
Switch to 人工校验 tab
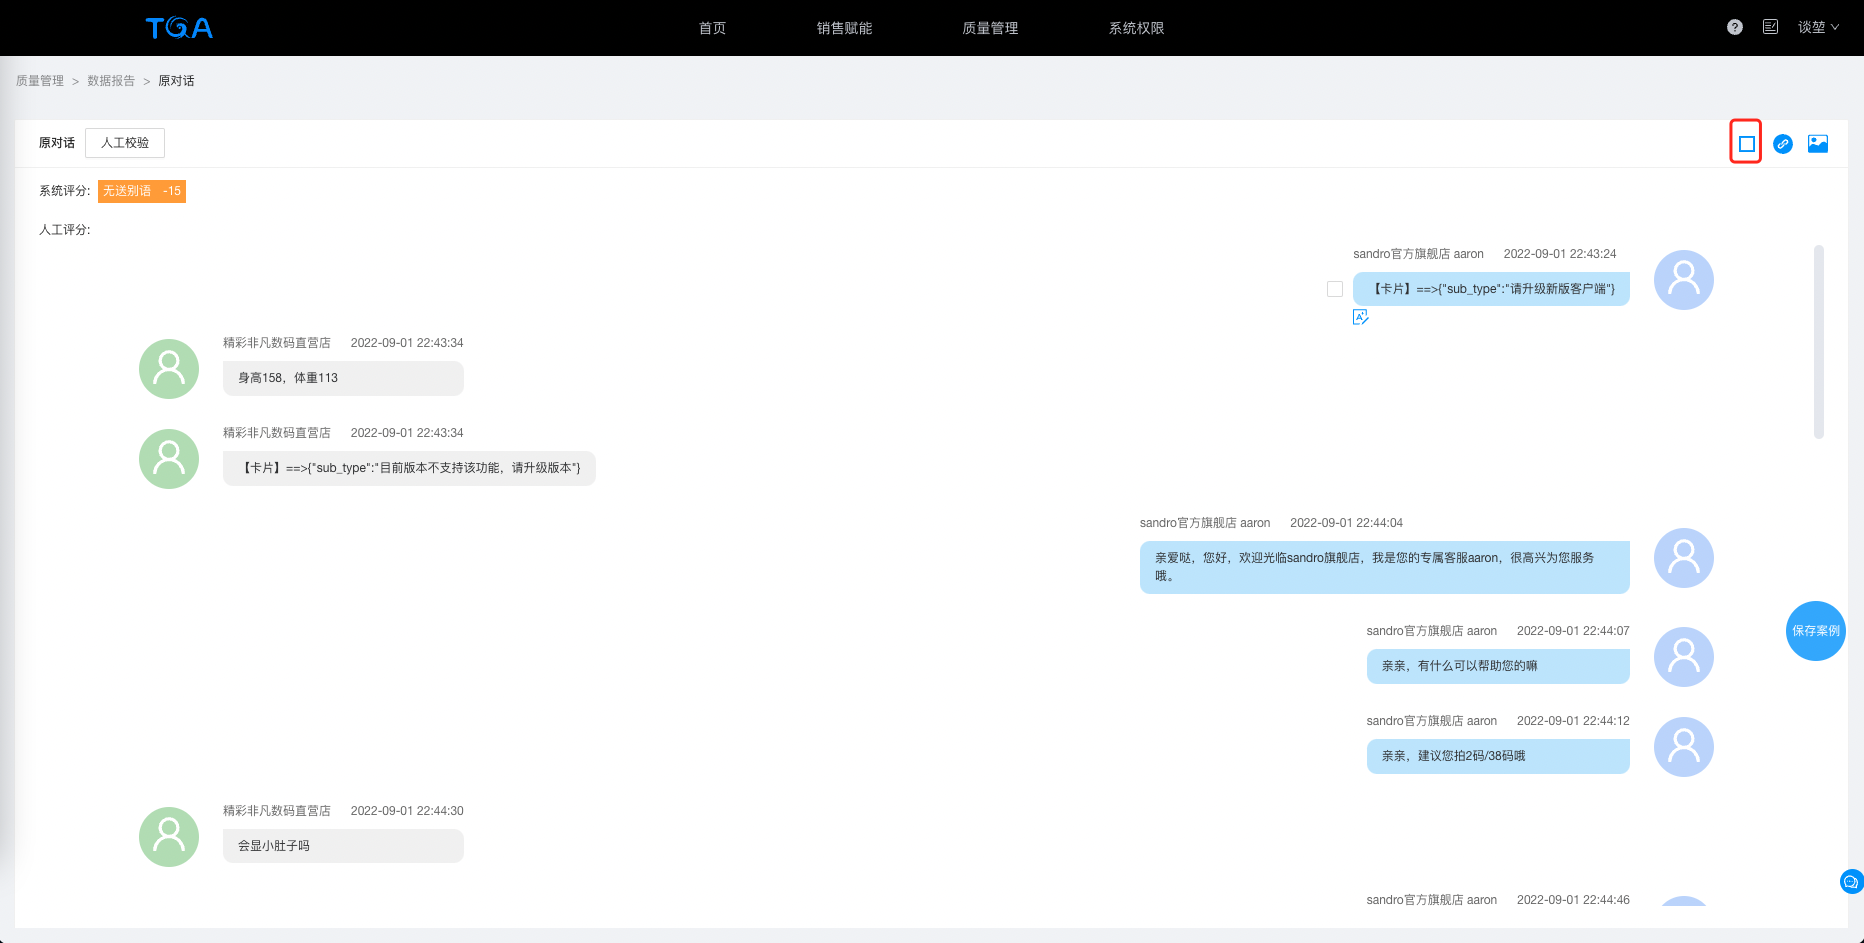tap(125, 143)
